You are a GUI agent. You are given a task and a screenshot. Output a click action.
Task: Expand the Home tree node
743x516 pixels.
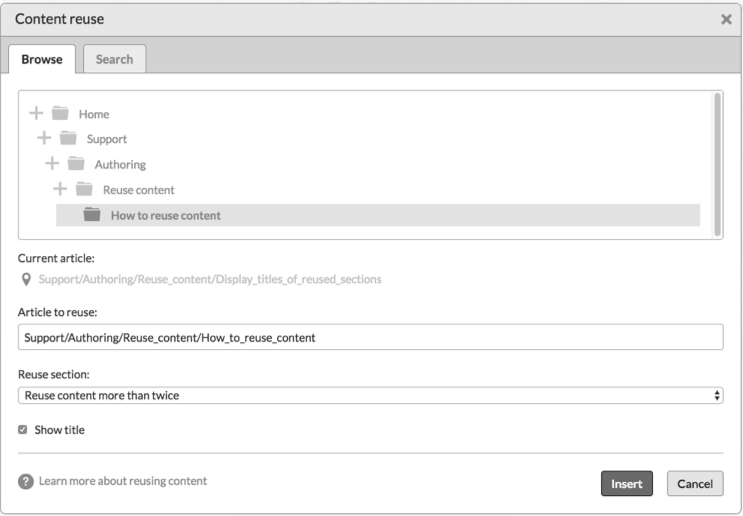37,114
